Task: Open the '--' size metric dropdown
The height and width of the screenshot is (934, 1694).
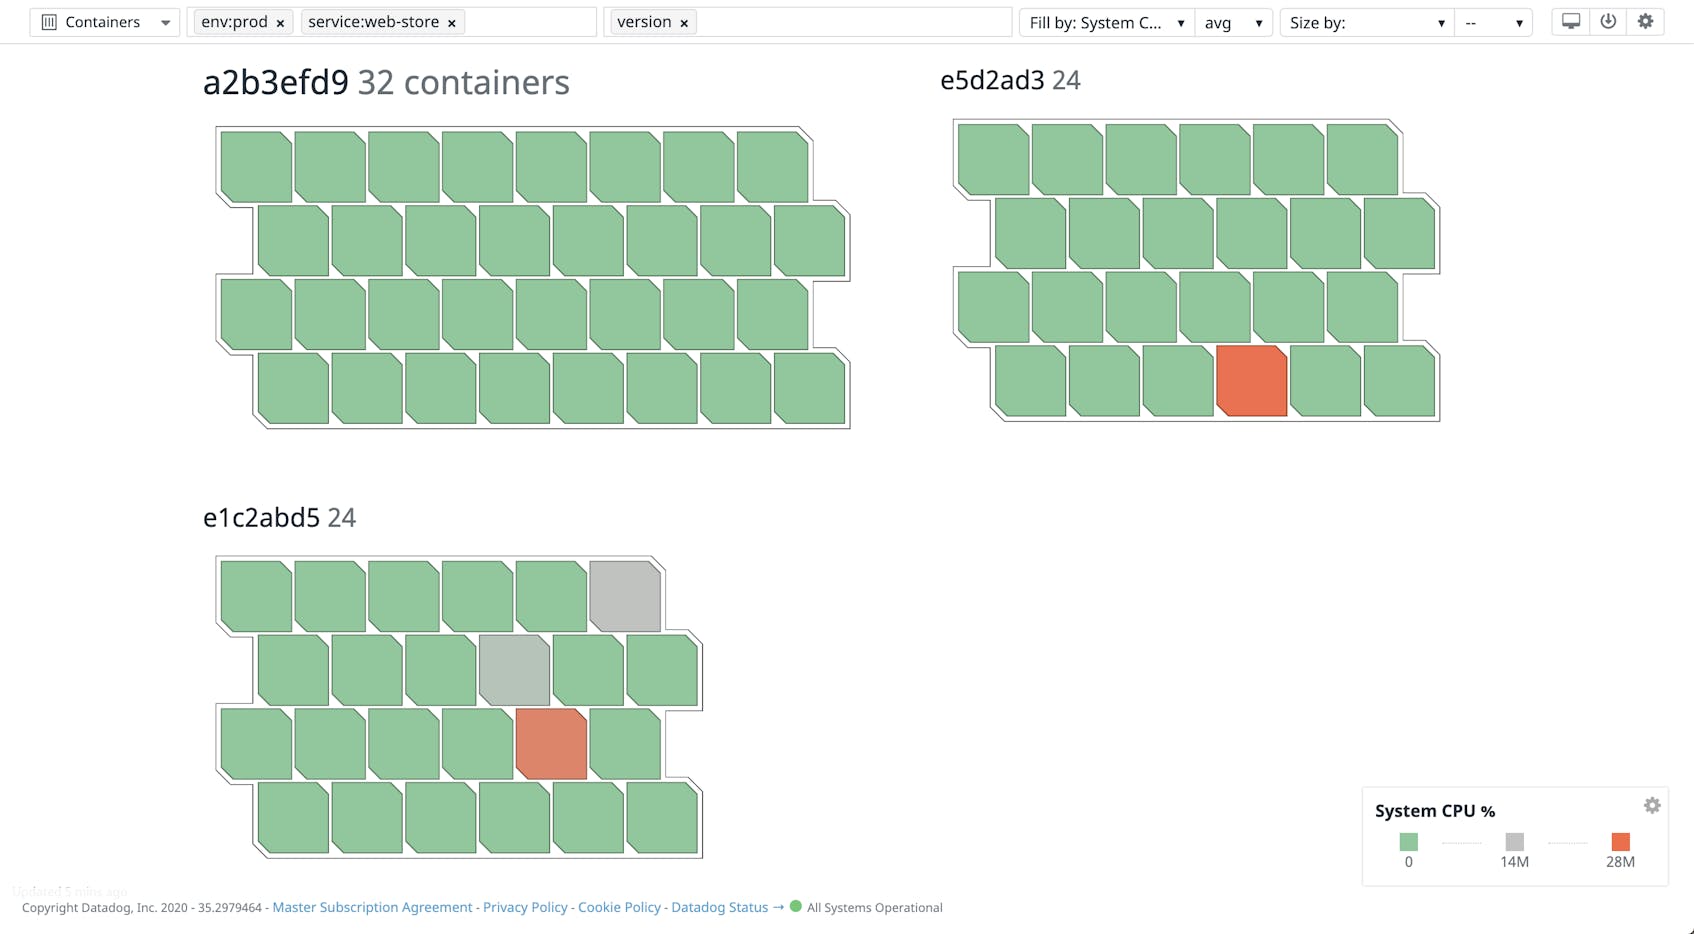Action: pyautogui.click(x=1494, y=22)
